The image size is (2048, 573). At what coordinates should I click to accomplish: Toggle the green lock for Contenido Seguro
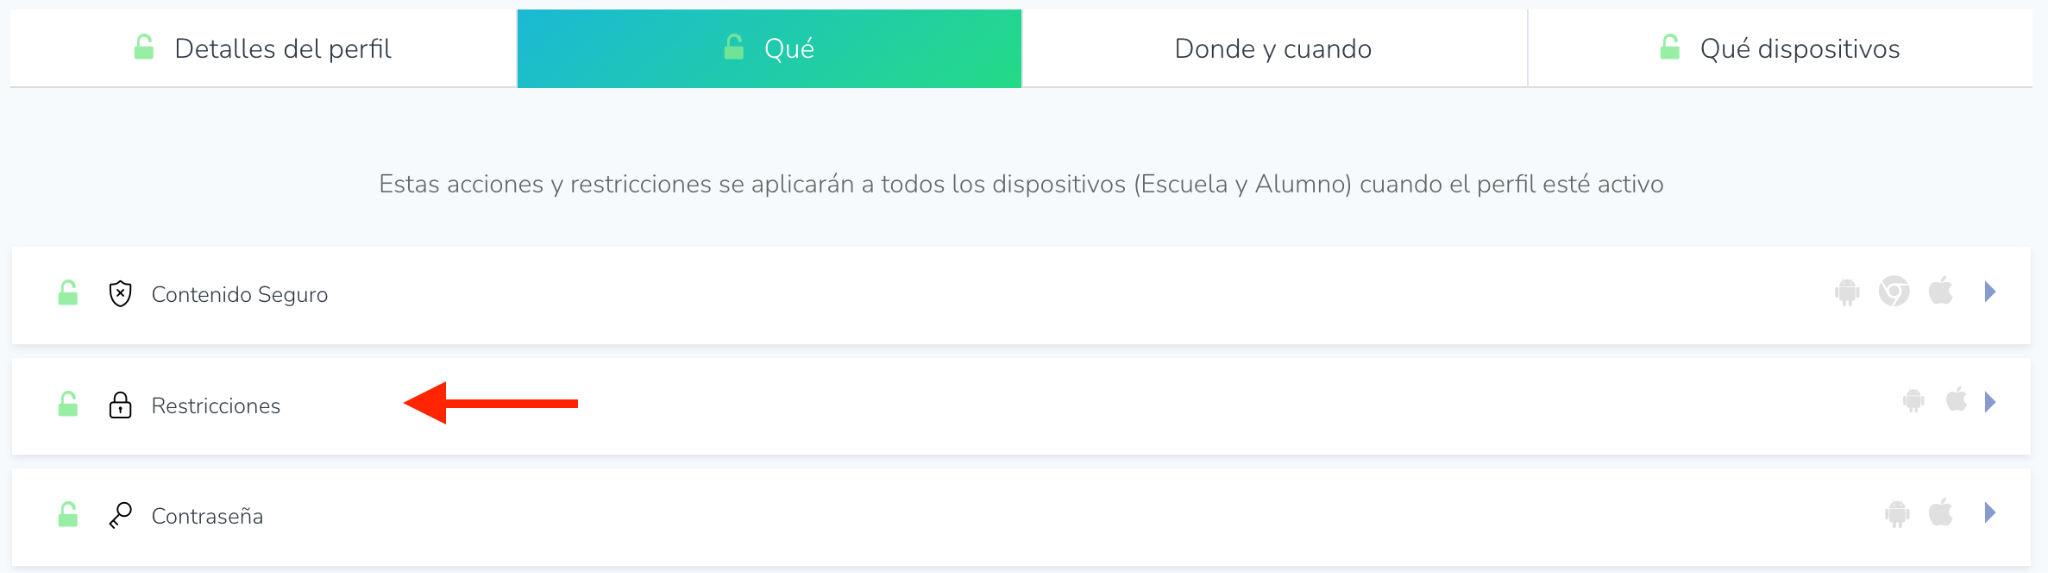pos(68,293)
